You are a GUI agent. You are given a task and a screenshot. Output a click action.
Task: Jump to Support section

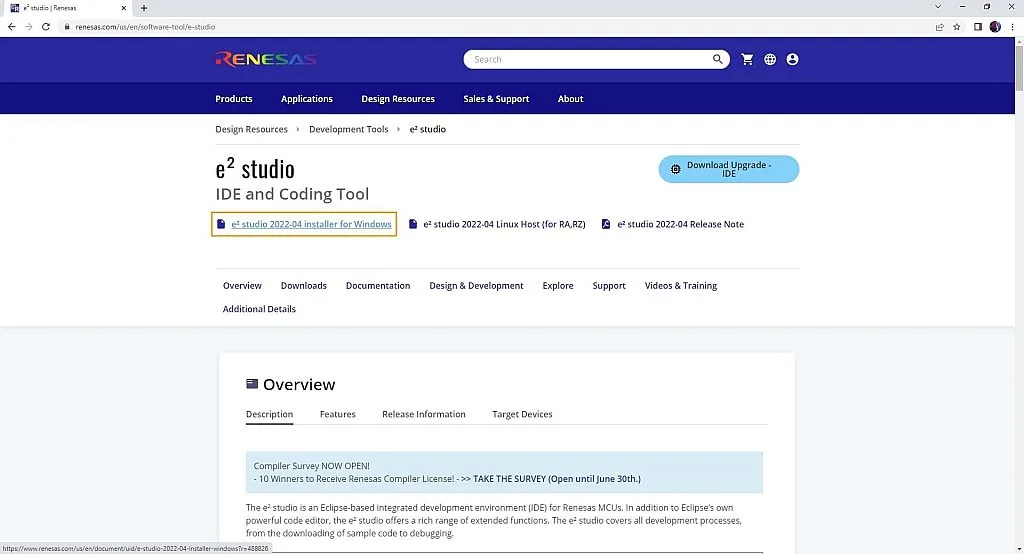click(609, 285)
